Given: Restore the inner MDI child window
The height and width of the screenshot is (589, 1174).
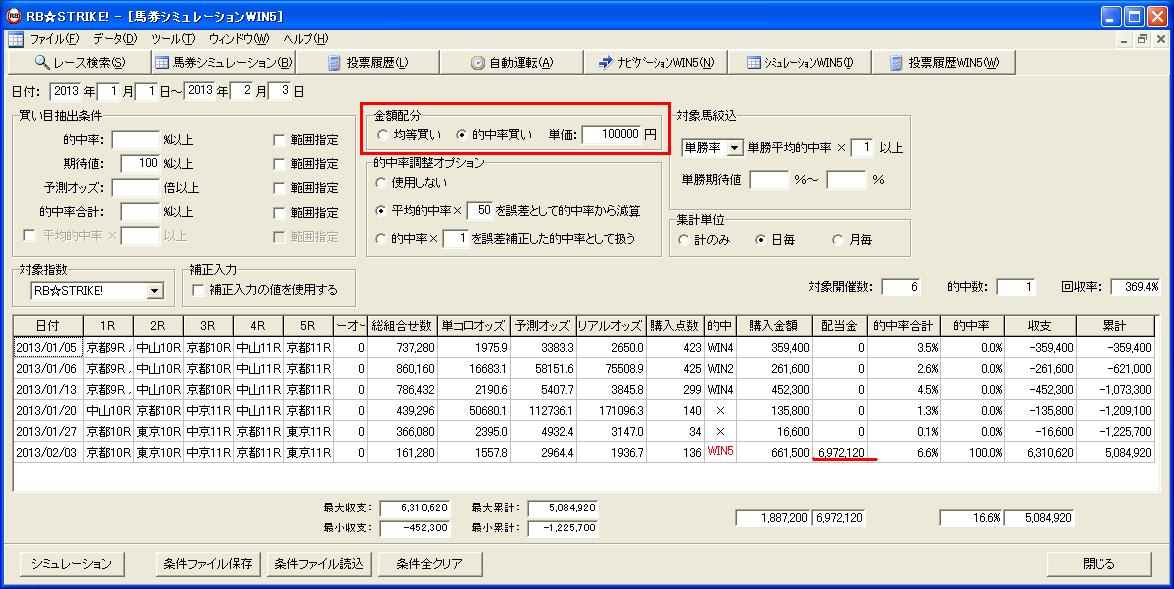Looking at the screenshot, I should click(1142, 39).
